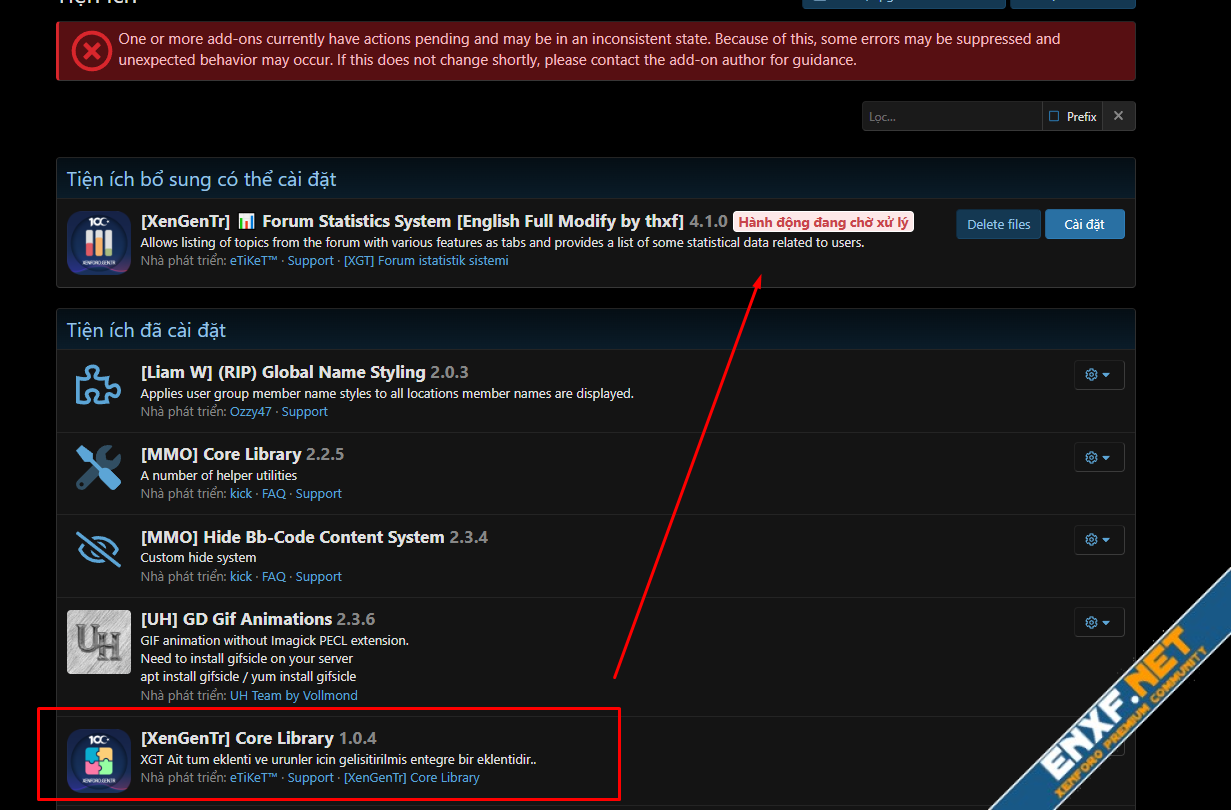Open the Ozzy47 developer link
This screenshot has height=810, width=1231.
pyautogui.click(x=251, y=412)
